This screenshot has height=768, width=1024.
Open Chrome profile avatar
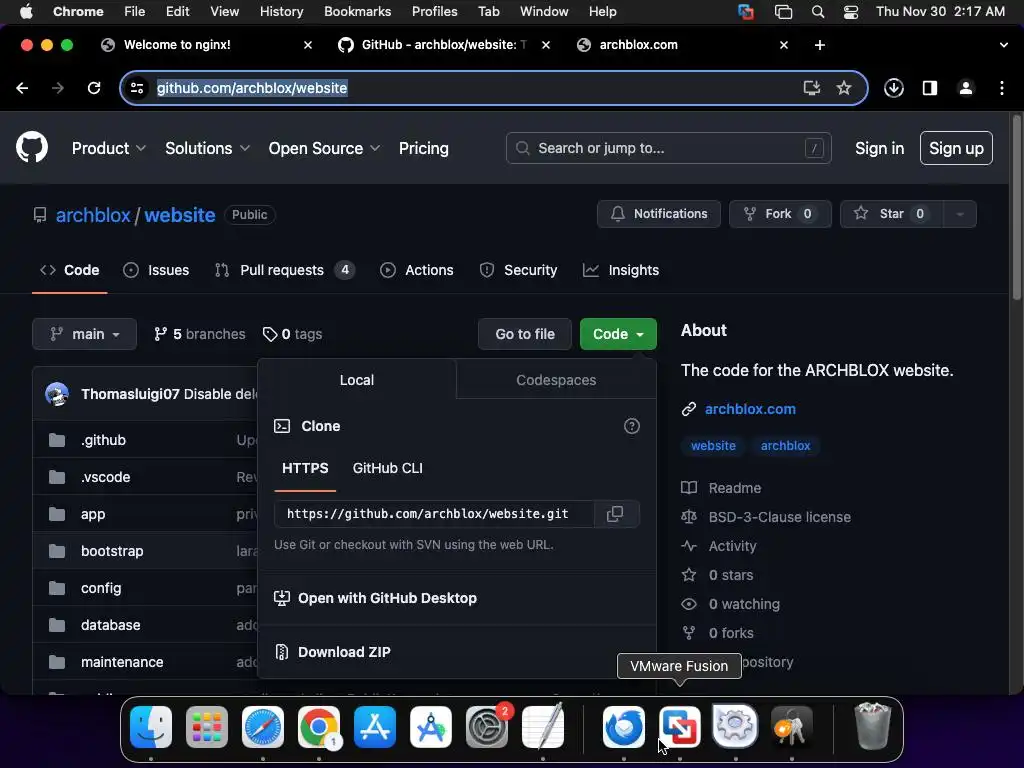(965, 88)
